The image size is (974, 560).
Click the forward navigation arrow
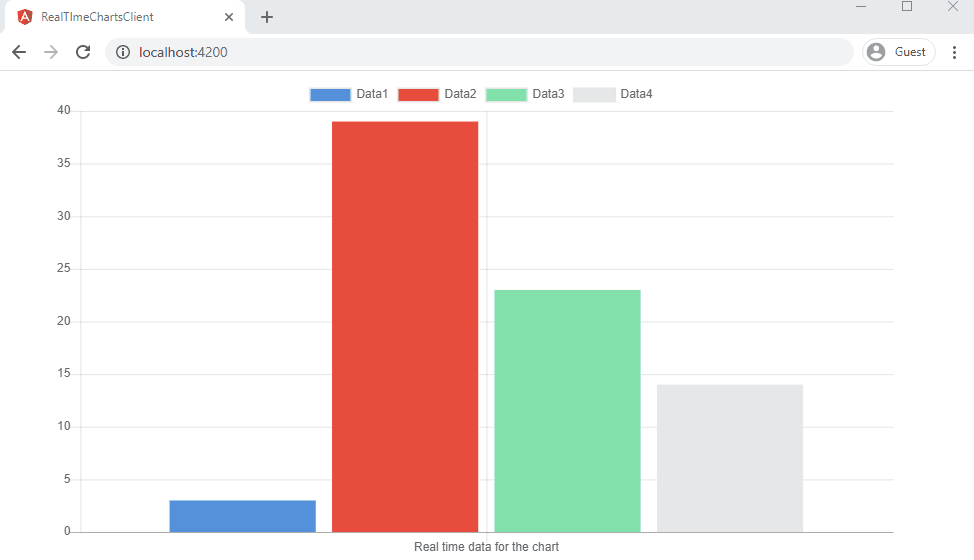[51, 52]
